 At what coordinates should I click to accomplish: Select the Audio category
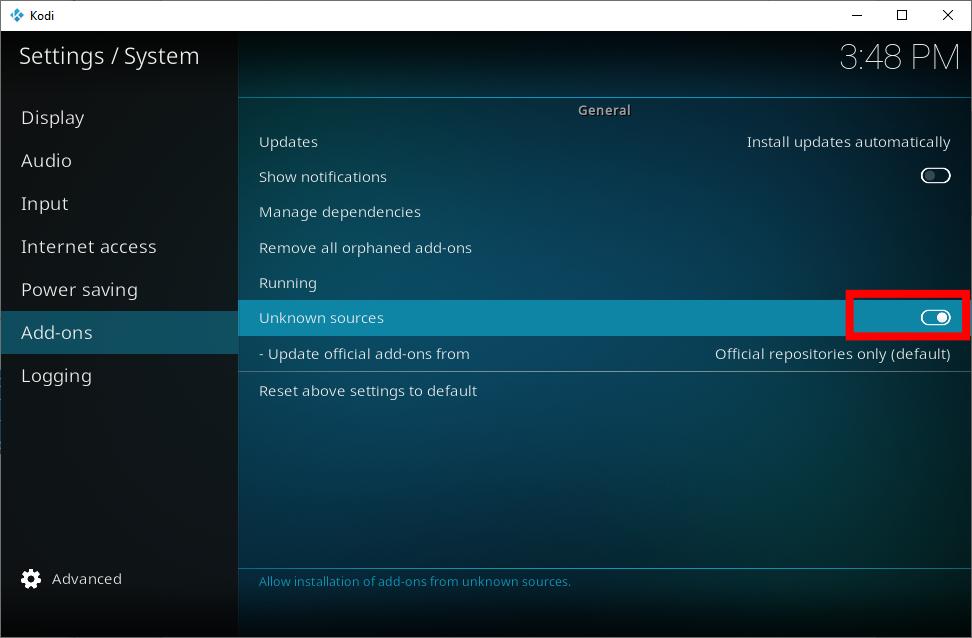click(x=119, y=161)
